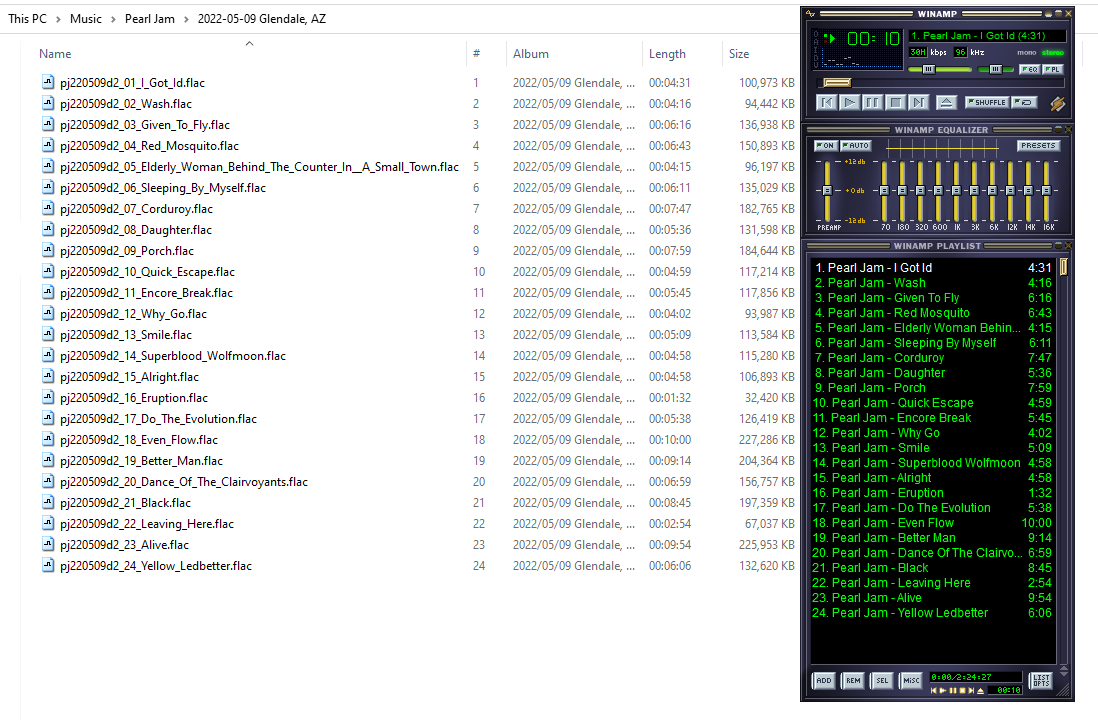This screenshot has height=720, width=1098.
Task: Click the Winamp time display 00:10
Action: (873, 39)
